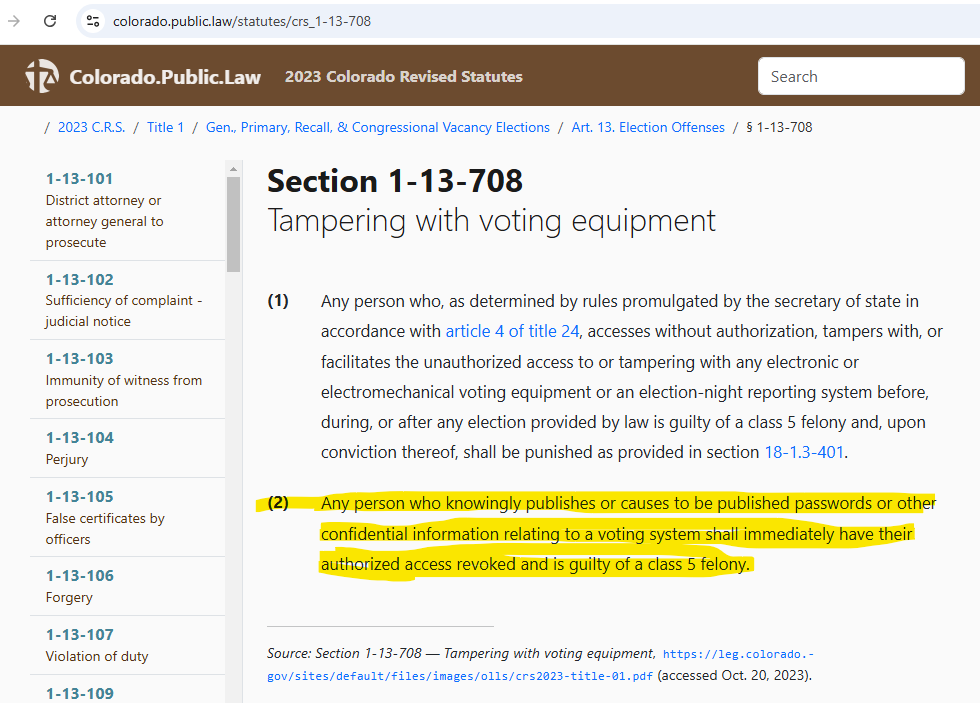Viewport: 980px width, 703px height.
Task: Select the address bar URL
Action: pos(241,21)
